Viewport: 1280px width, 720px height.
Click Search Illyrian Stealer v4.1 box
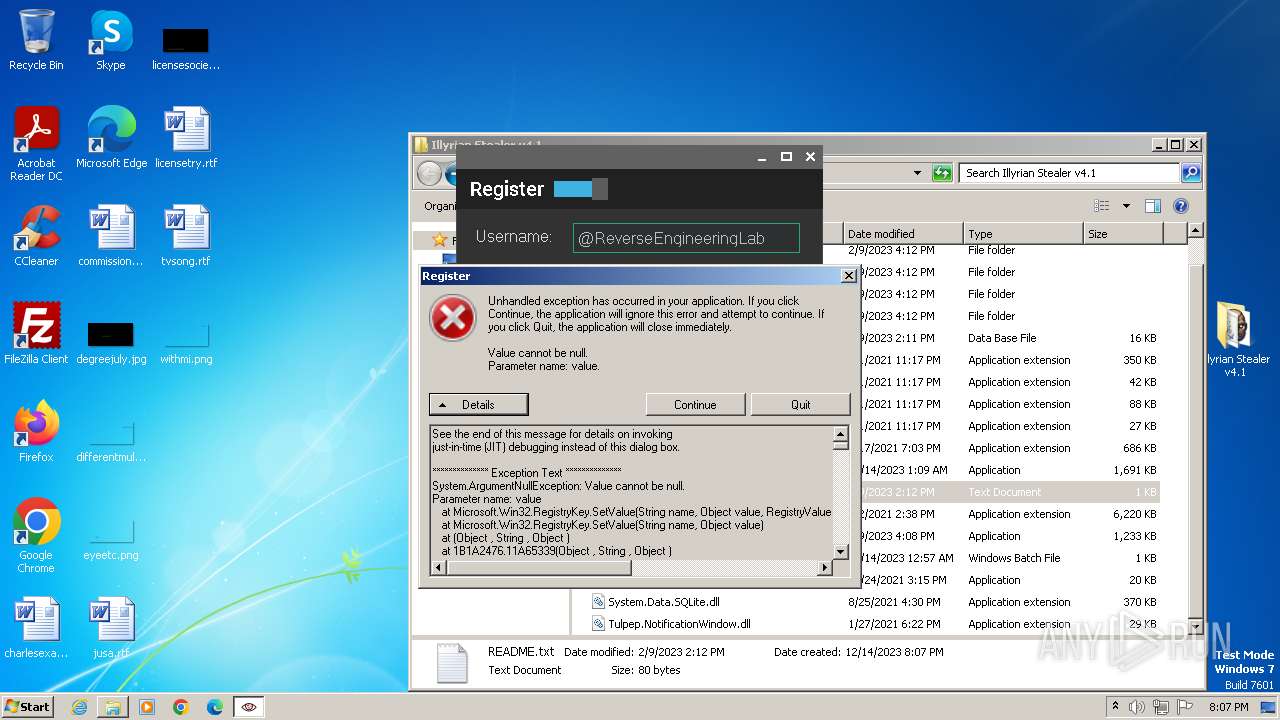[x=1068, y=173]
